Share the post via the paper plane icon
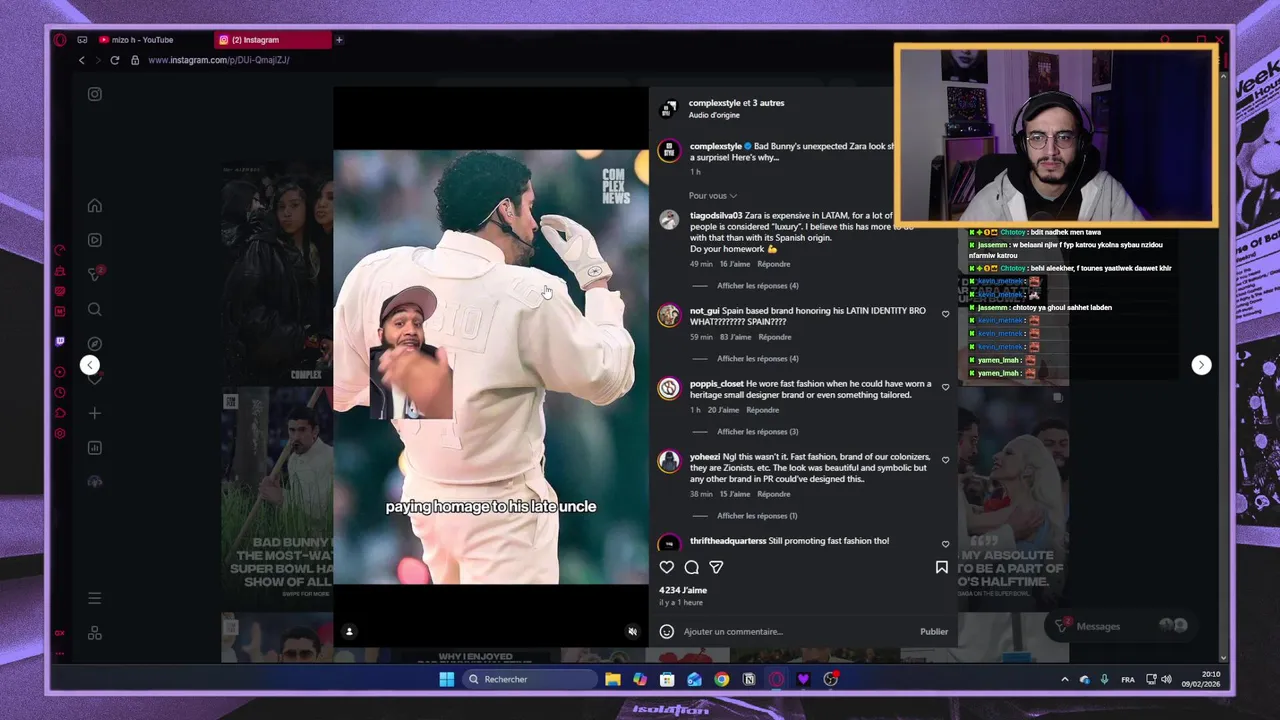This screenshot has width=1280, height=720. coord(716,567)
